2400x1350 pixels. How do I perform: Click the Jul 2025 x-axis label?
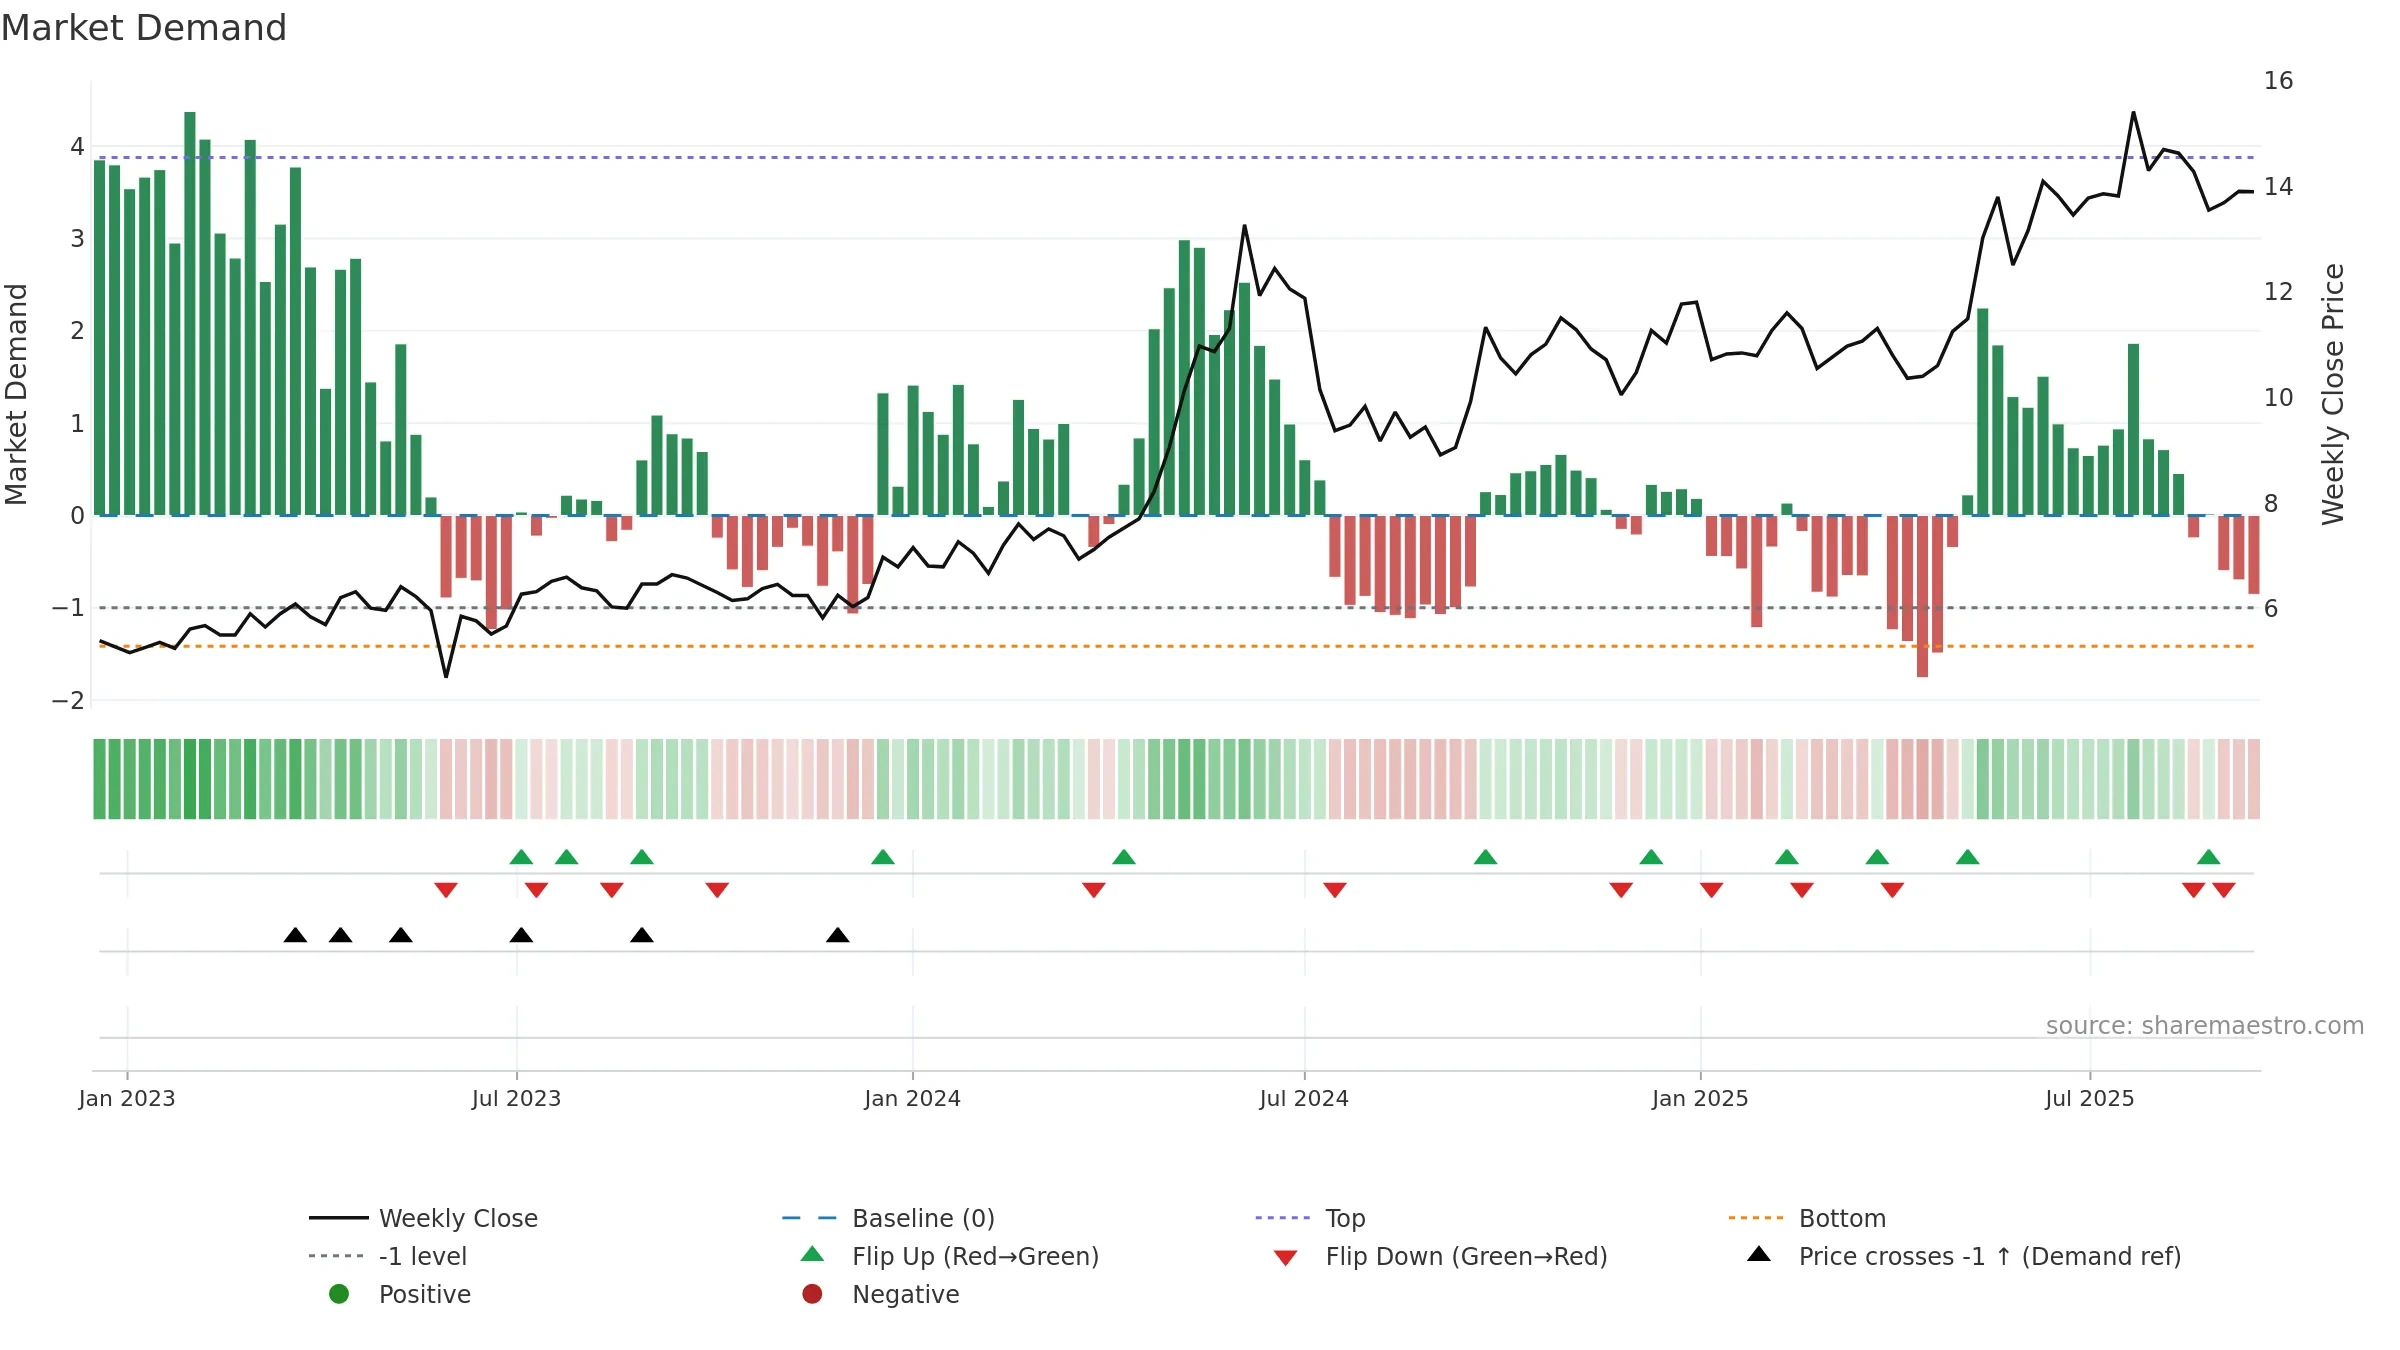tap(2090, 1098)
